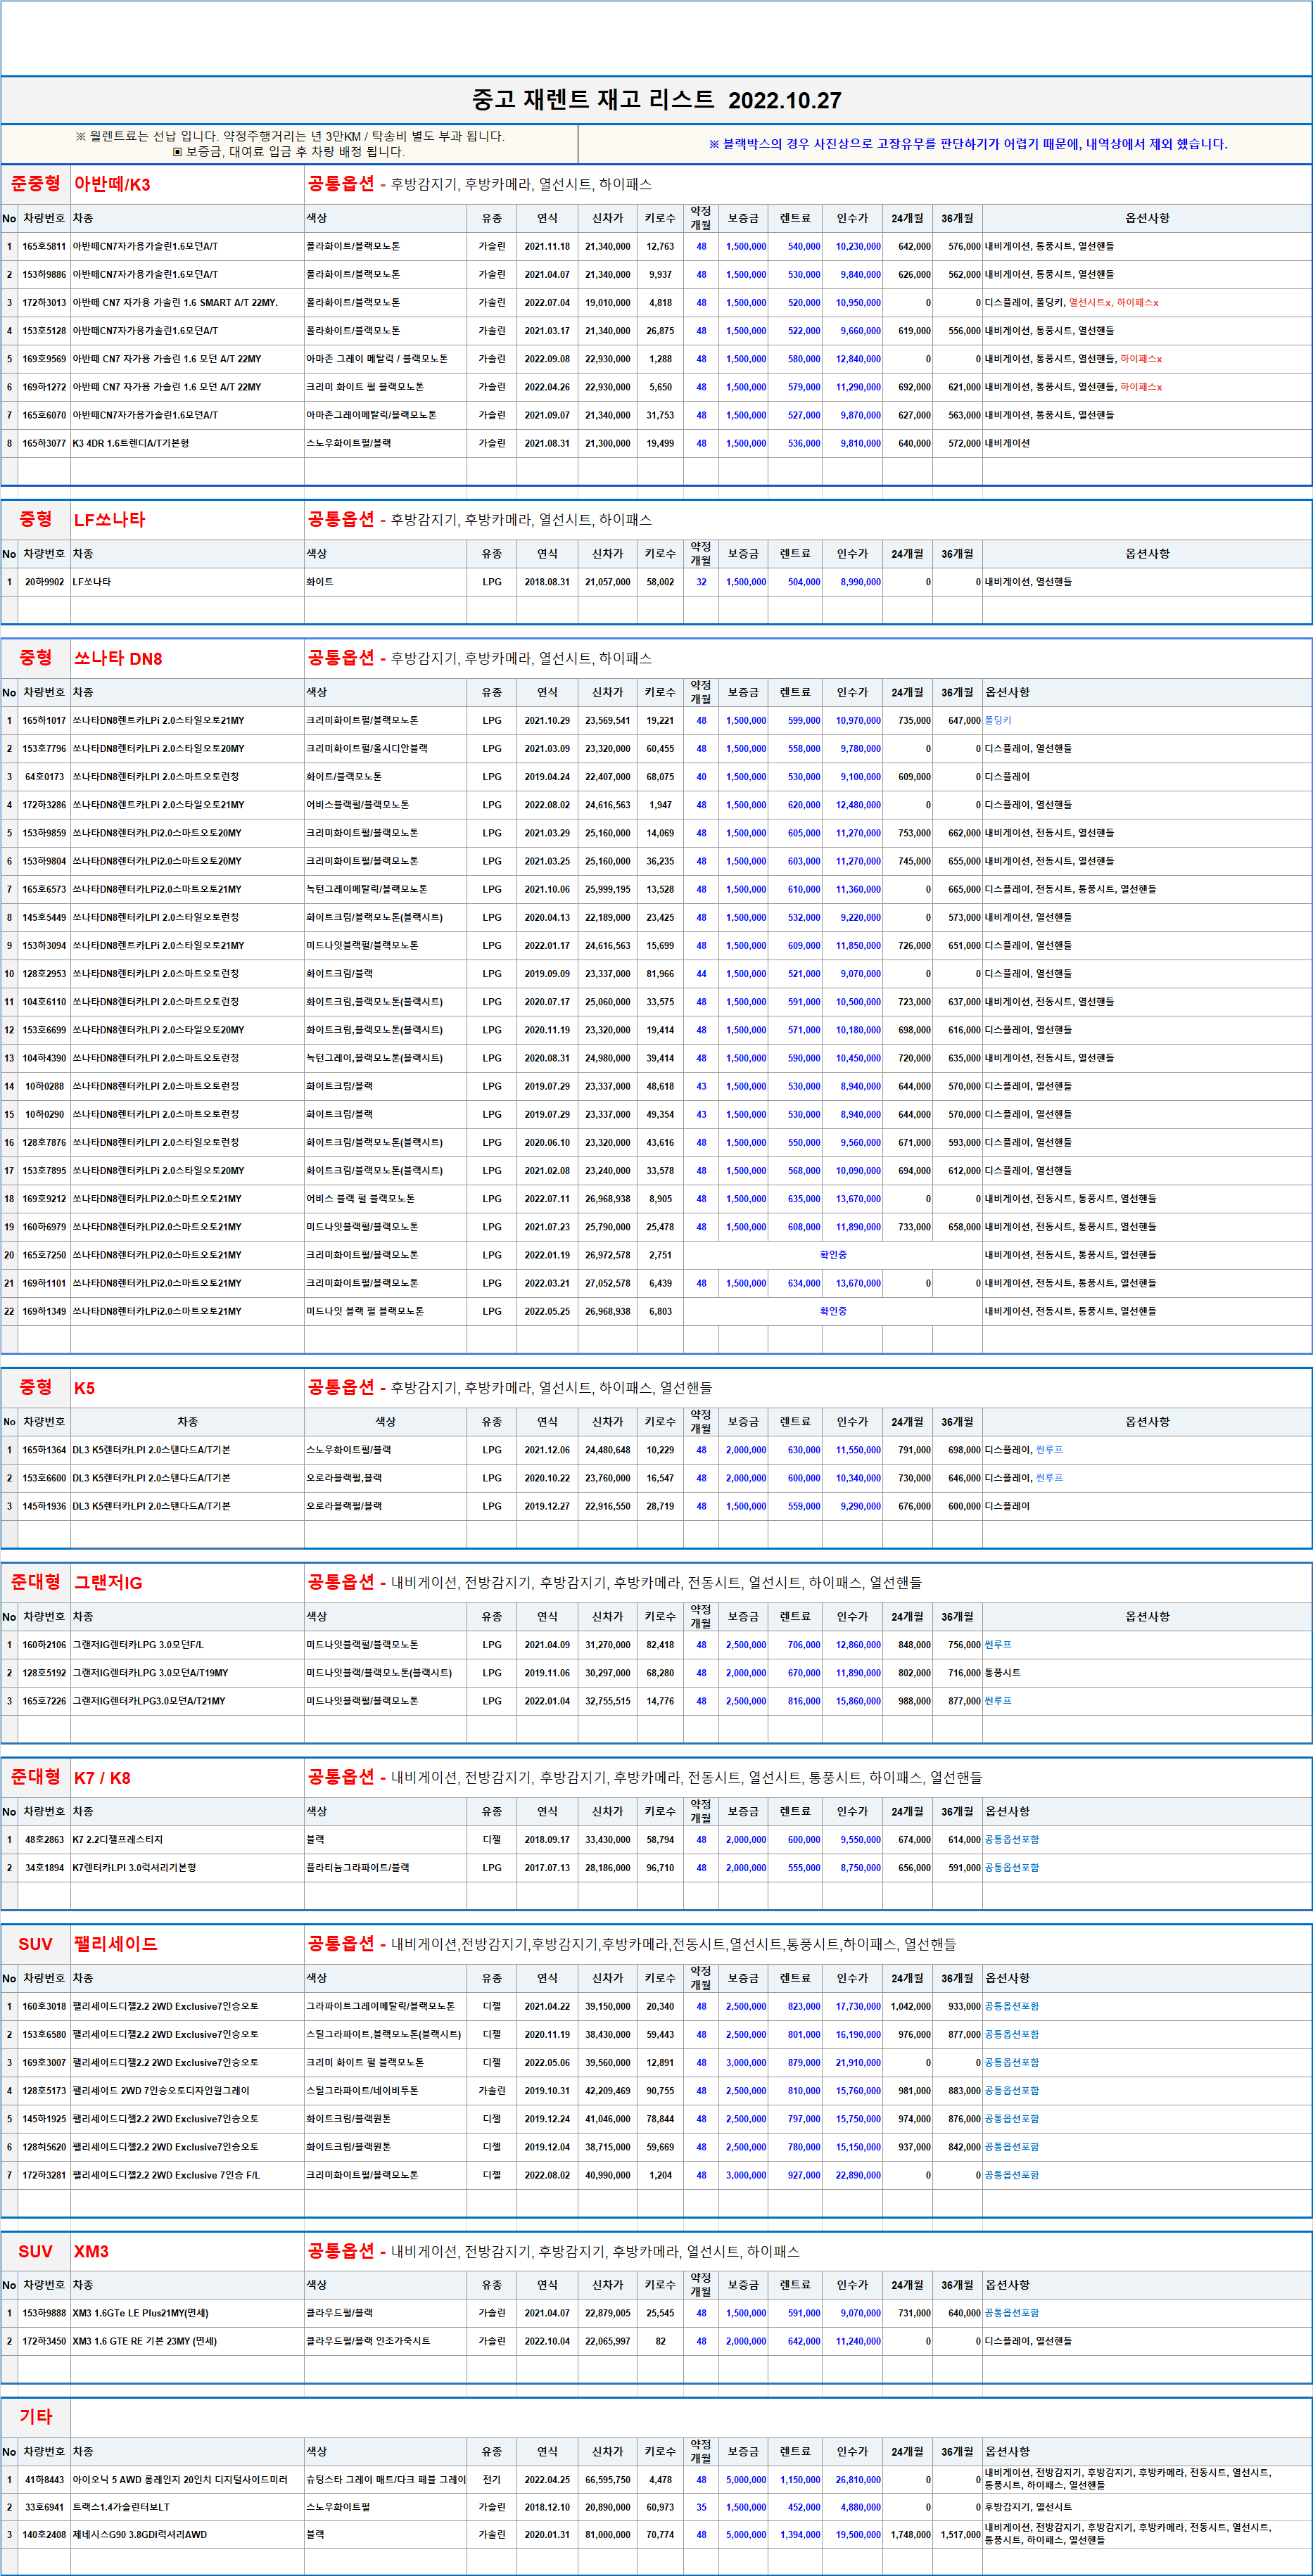Click 약정개월 value '32' in LF쏘나타 row
The image size is (1313, 2576).
(701, 582)
